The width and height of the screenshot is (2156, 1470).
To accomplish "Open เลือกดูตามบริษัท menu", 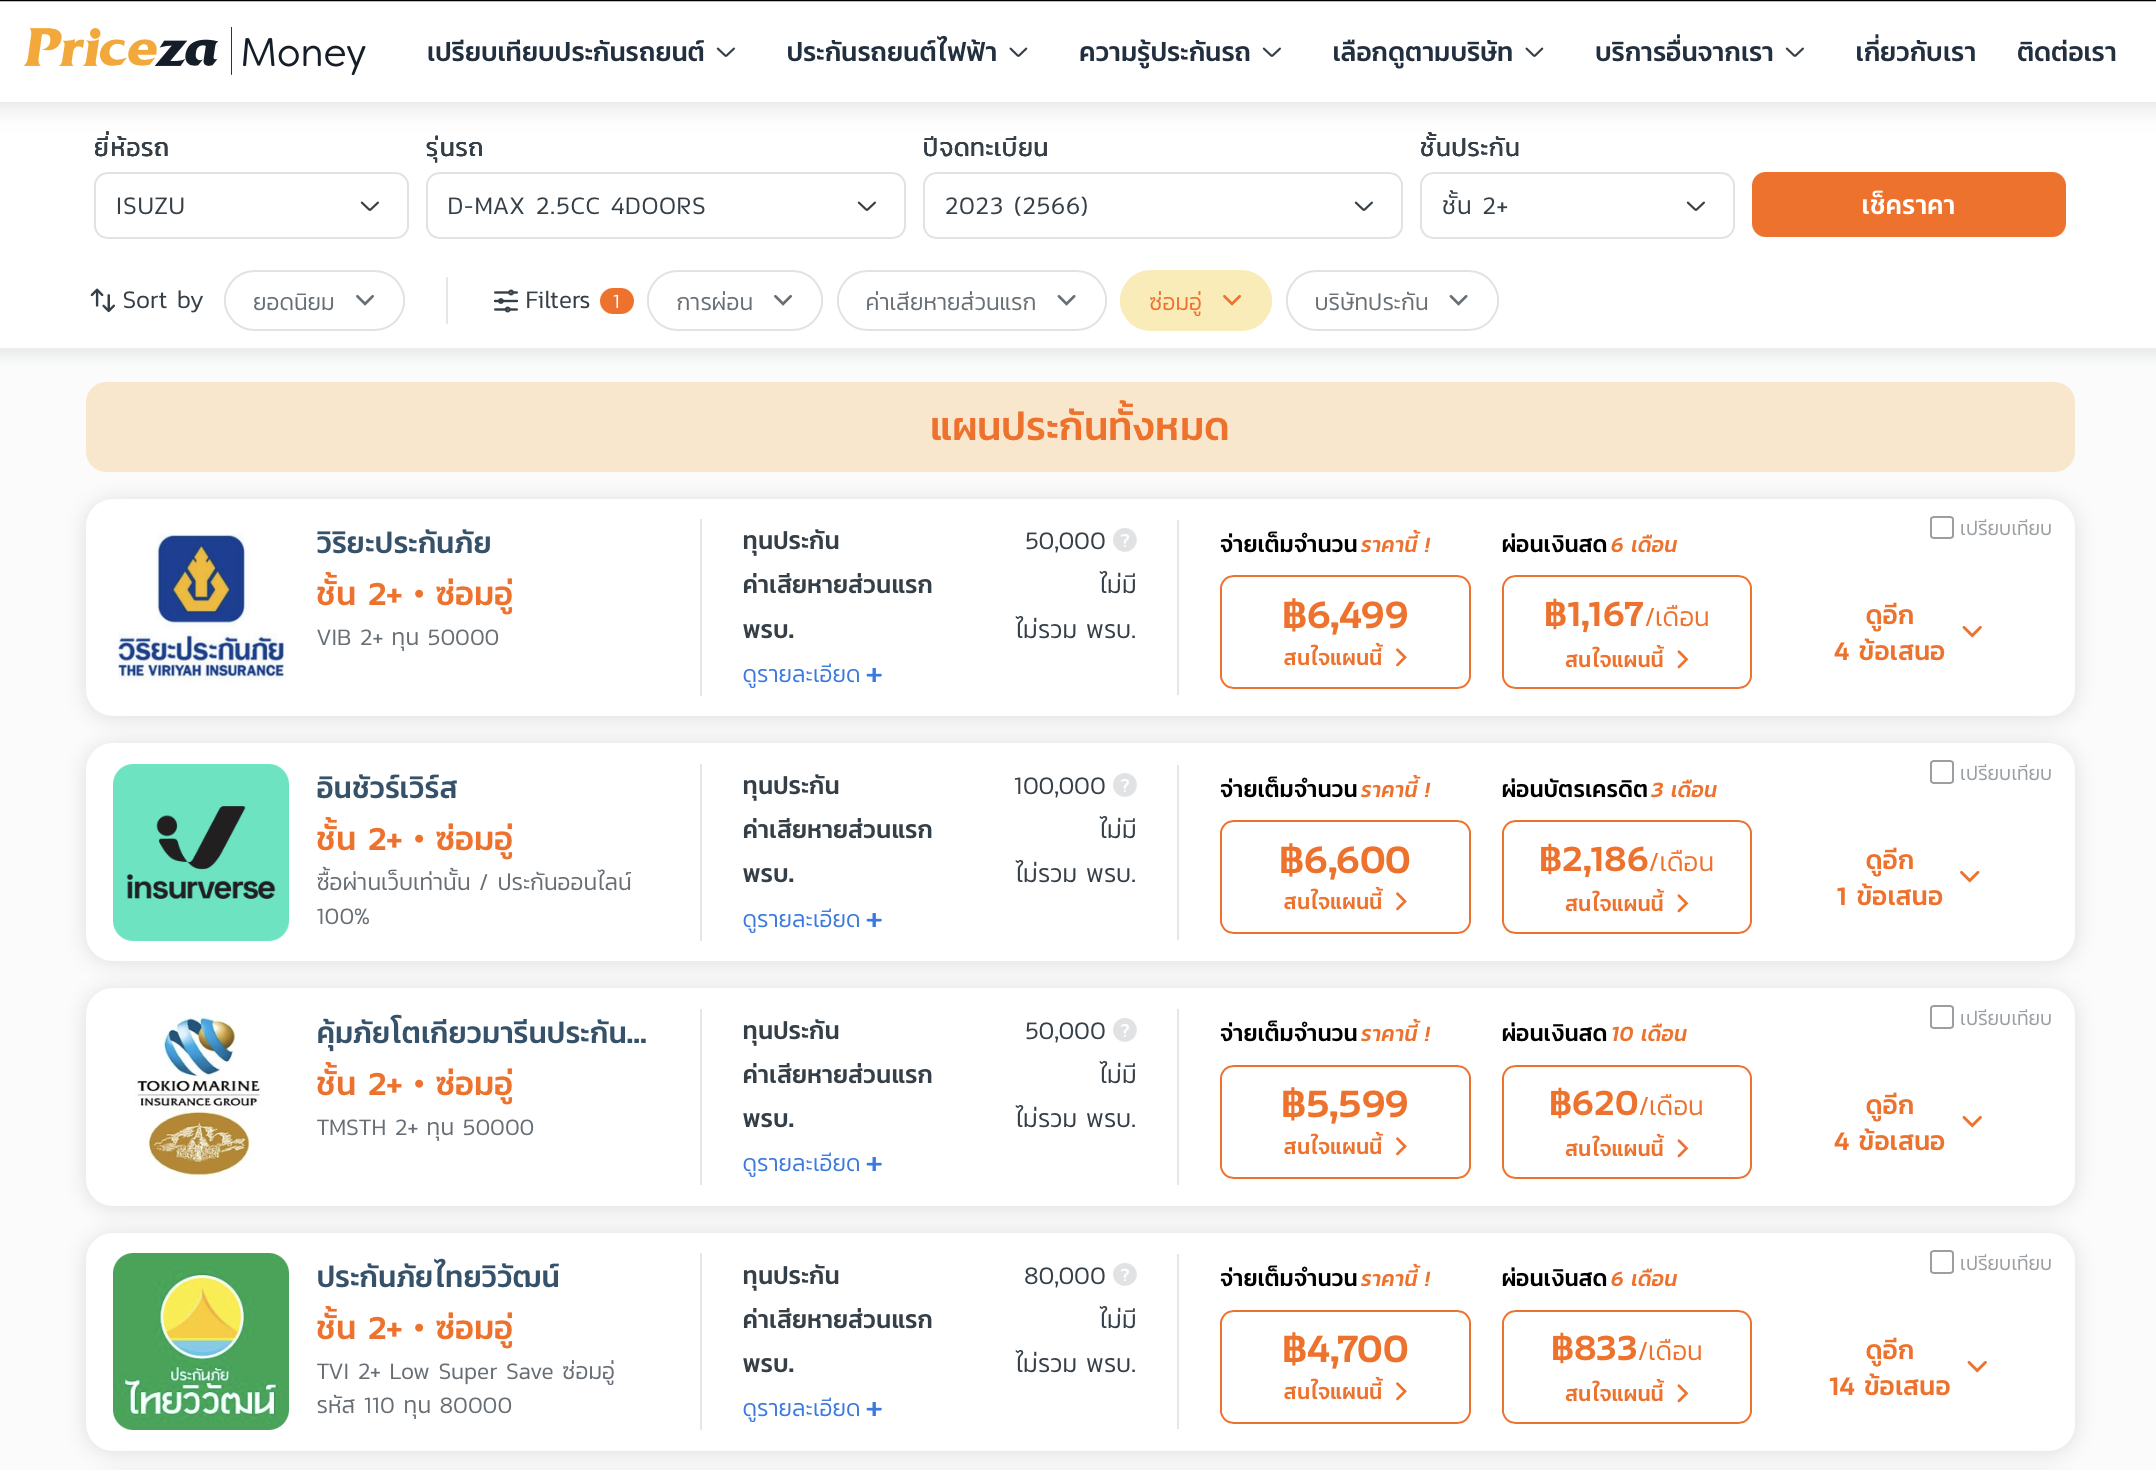I will pos(1438,52).
